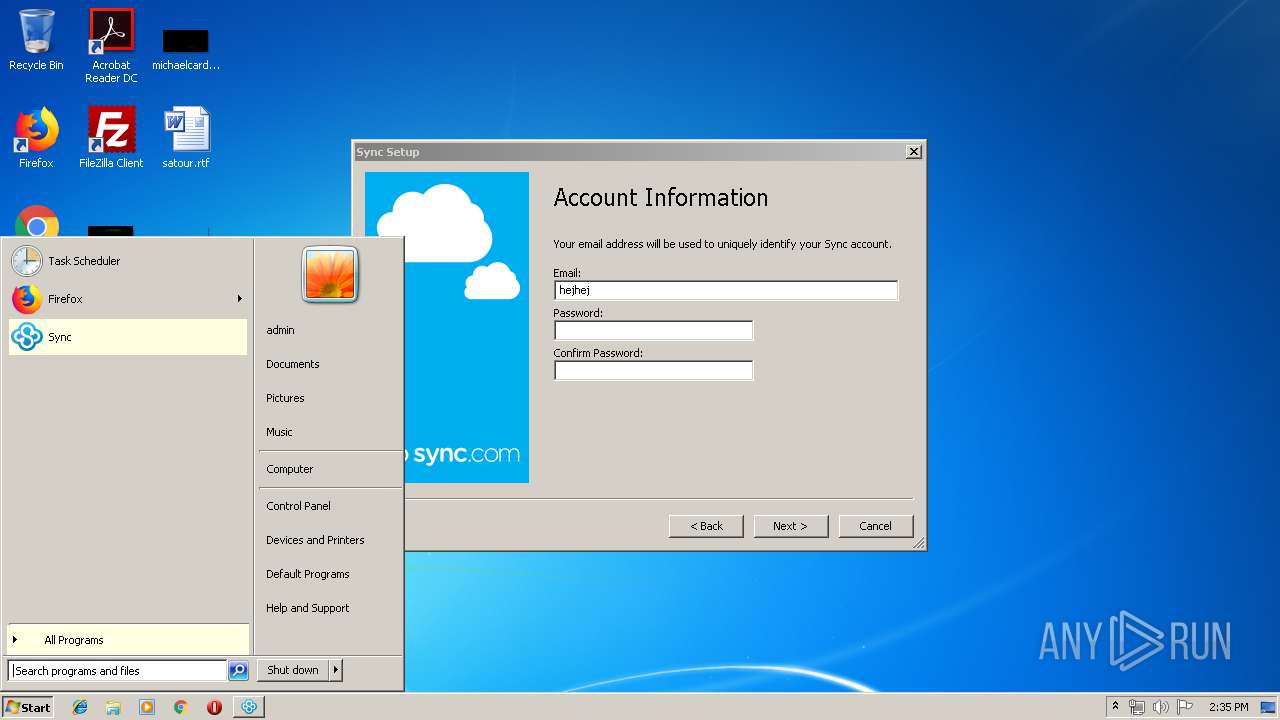1280x720 pixels.
Task: Open Opera from the taskbar
Action: [214, 707]
